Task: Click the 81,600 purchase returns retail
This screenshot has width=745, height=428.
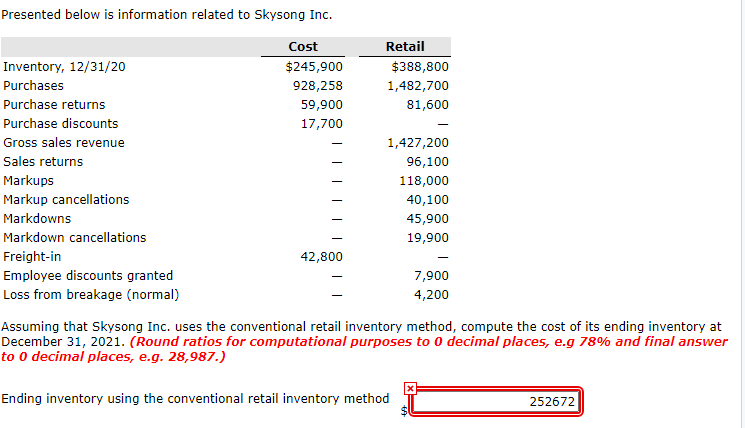Action: (427, 105)
